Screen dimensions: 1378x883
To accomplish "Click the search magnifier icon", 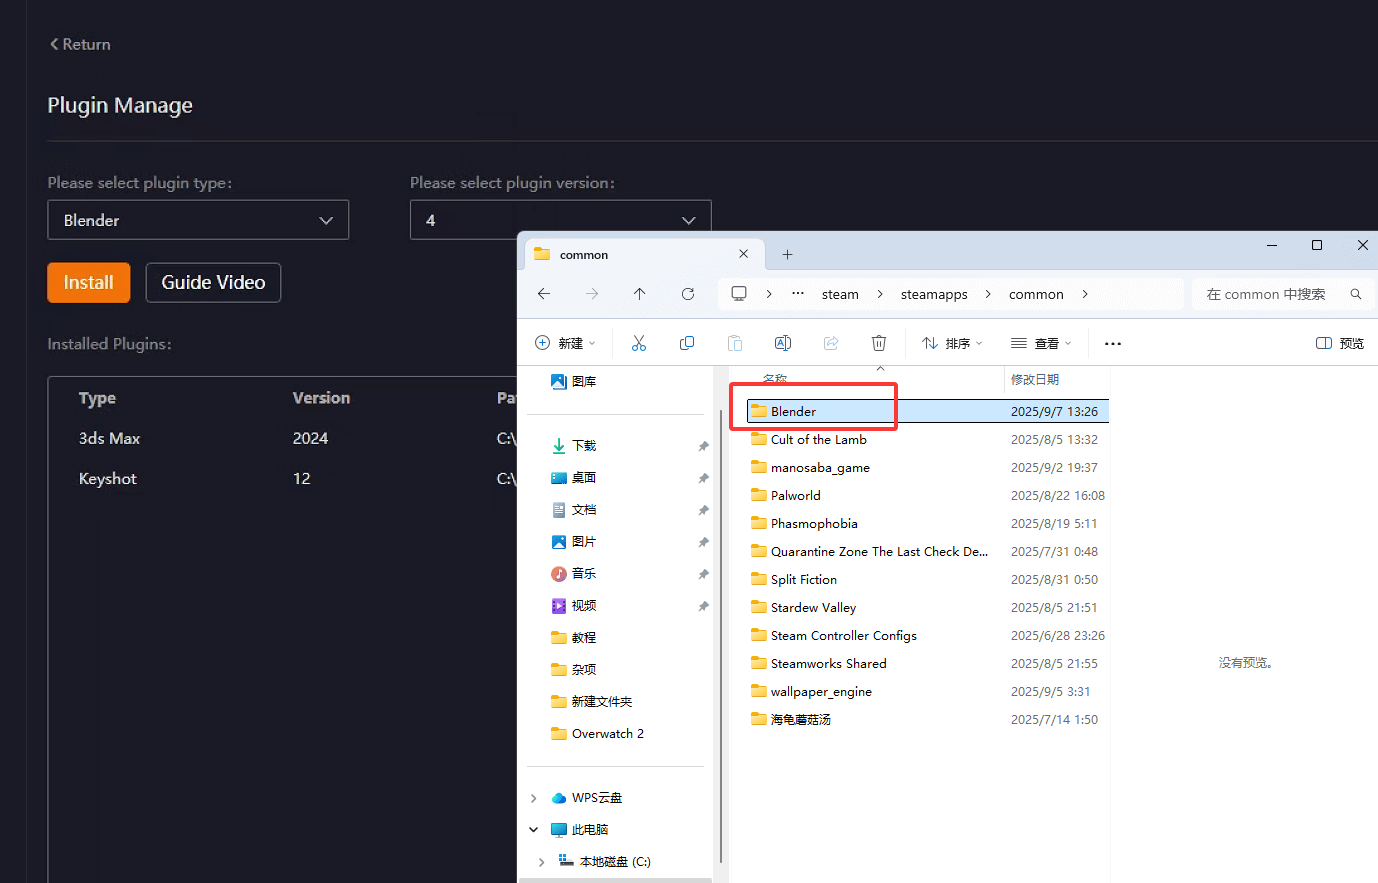I will coord(1356,293).
